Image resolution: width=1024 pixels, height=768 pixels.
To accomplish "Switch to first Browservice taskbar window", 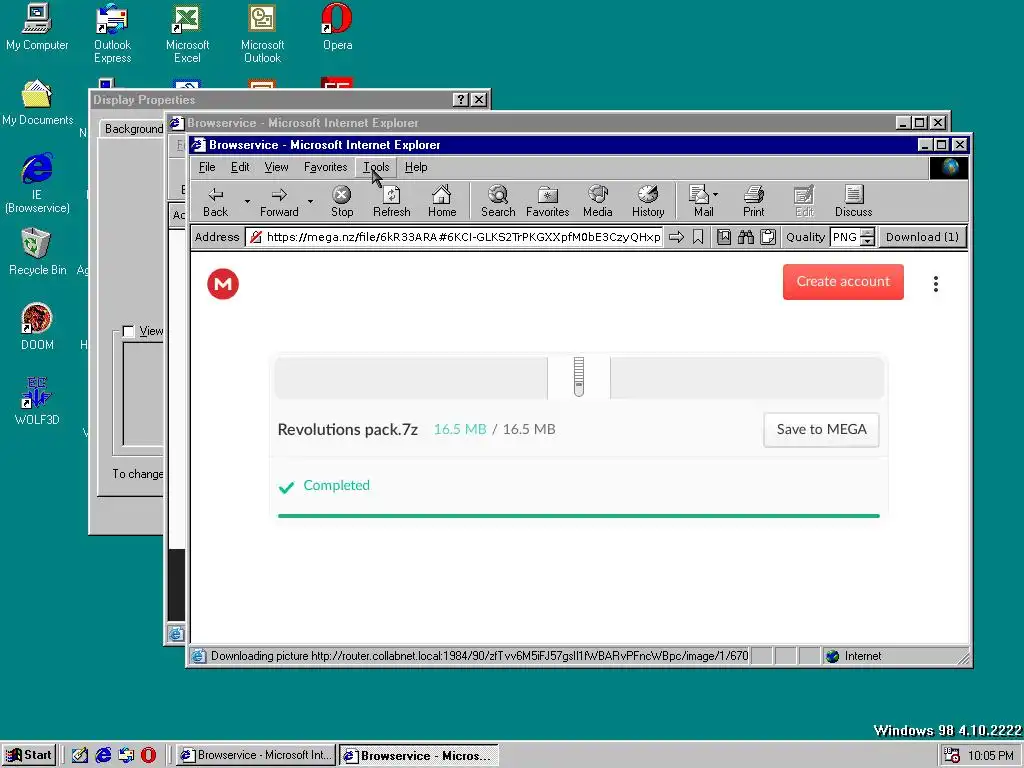I will [257, 756].
